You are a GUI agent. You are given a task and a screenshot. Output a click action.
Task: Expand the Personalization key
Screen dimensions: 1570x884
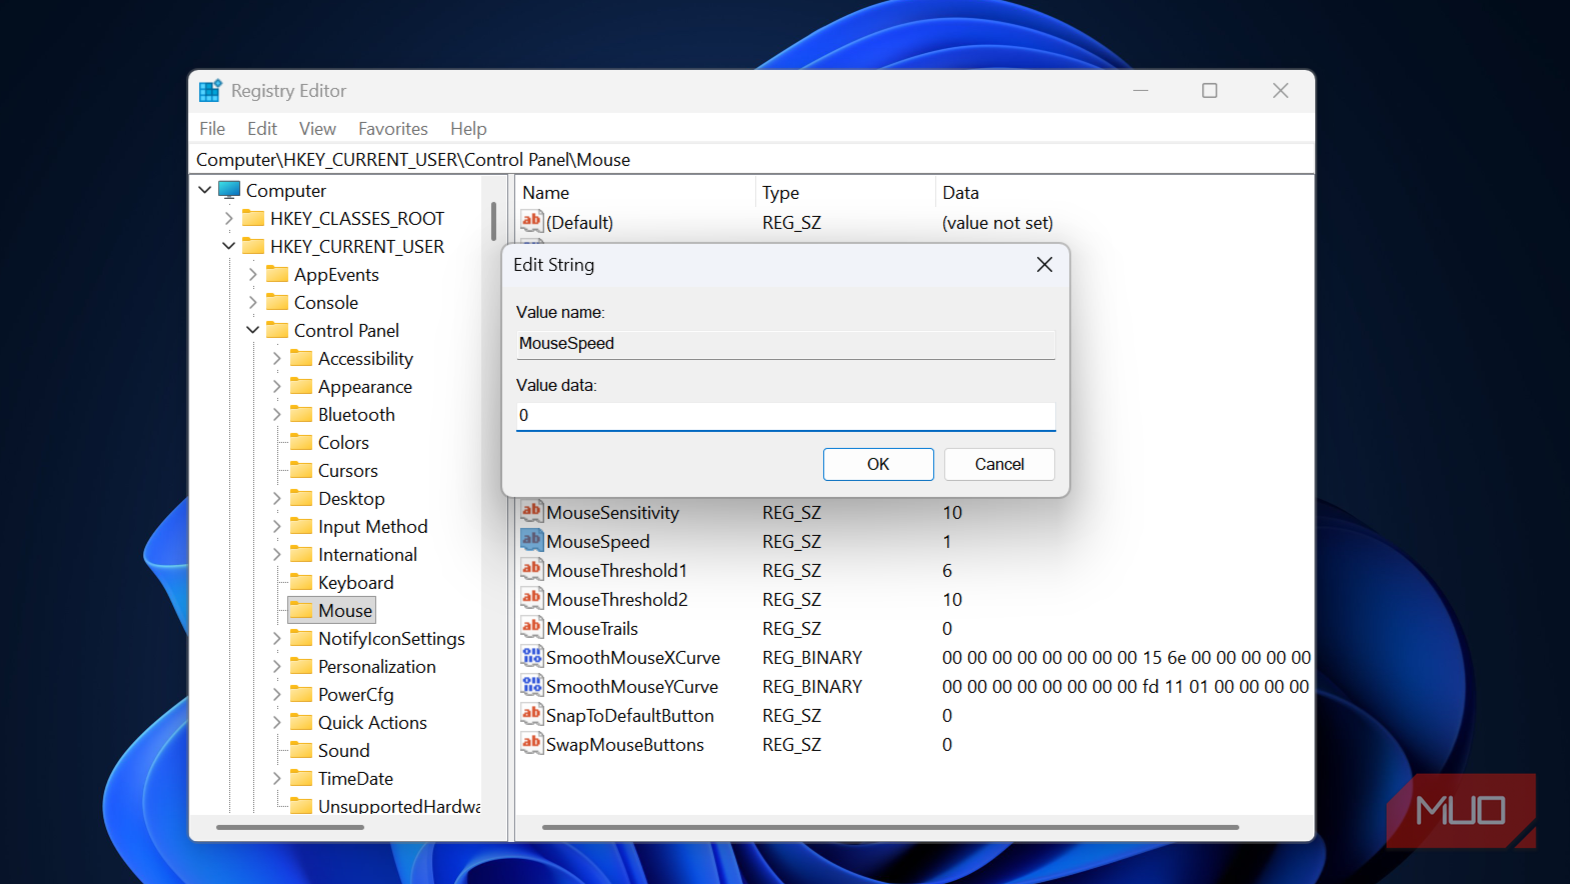click(x=277, y=666)
